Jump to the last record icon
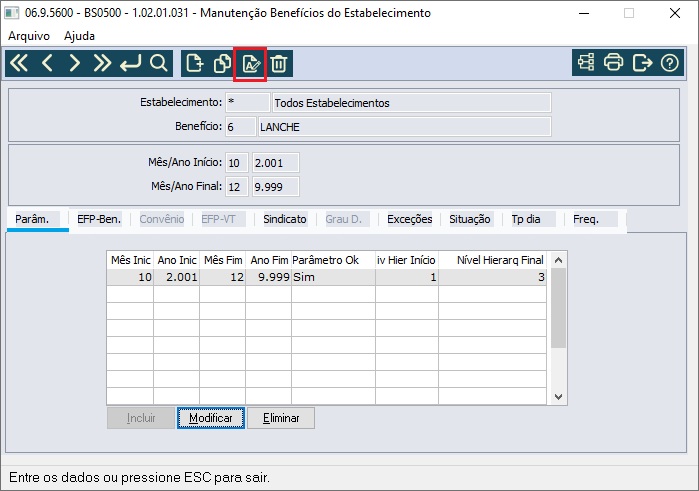The height and width of the screenshot is (491, 699). pyautogui.click(x=102, y=63)
